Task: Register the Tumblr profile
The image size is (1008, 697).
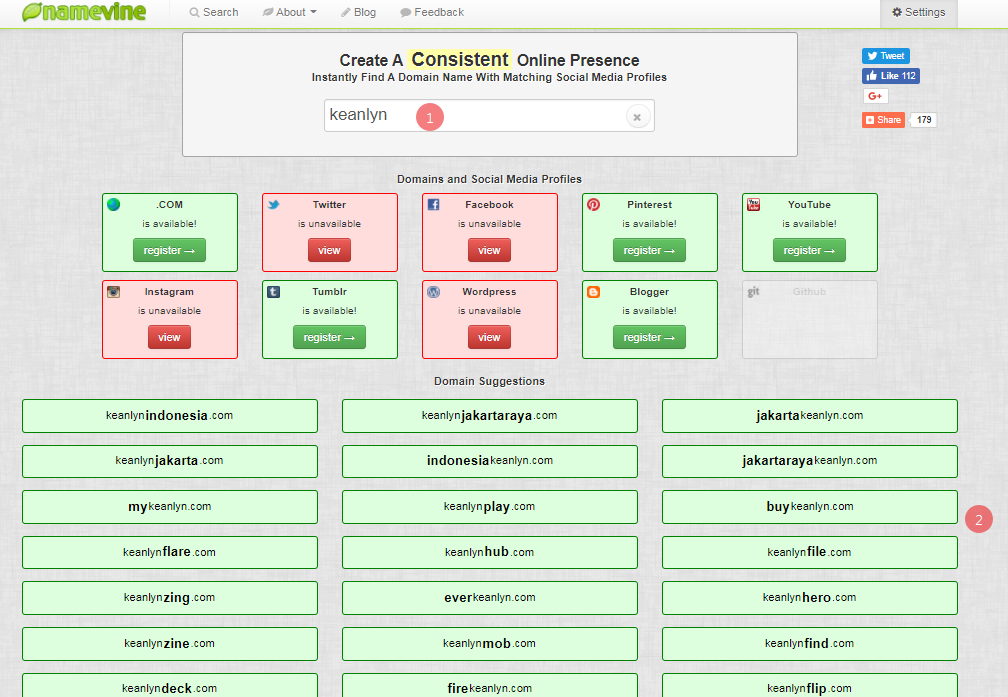Action: pyautogui.click(x=329, y=337)
